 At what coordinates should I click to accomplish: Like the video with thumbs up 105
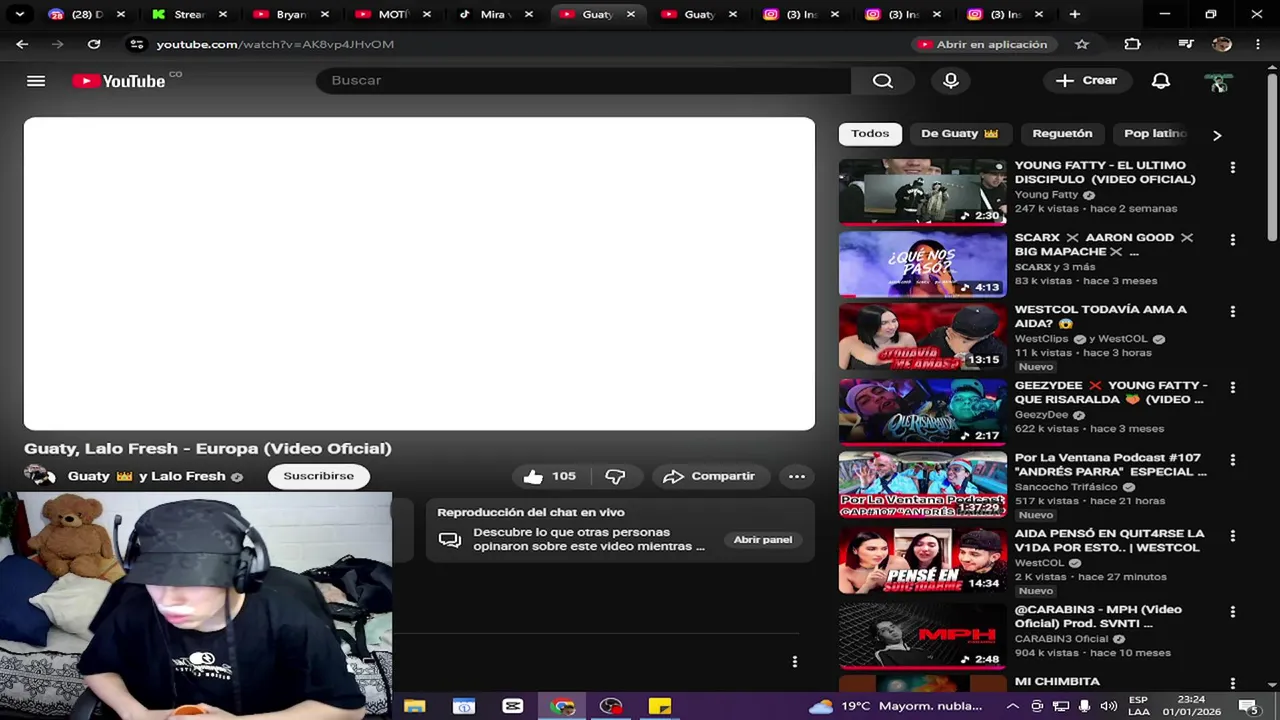tap(549, 476)
